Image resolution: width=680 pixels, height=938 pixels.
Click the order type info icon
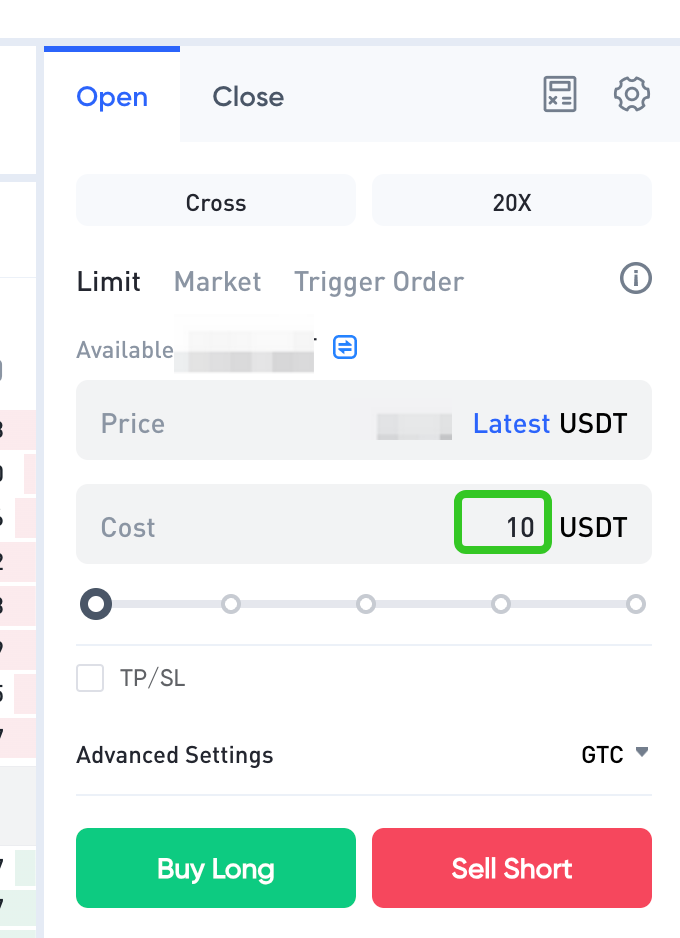click(x=636, y=279)
